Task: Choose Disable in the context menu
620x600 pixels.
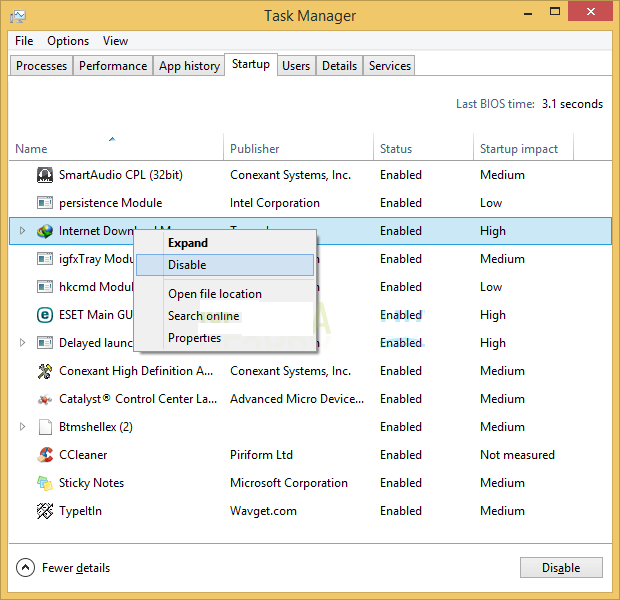Action: click(225, 265)
